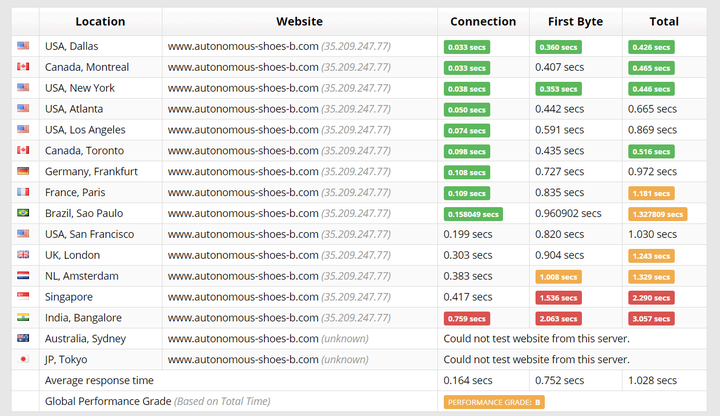The width and height of the screenshot is (720, 416).
Task: Click Dallas connection badge 0.033 secs
Action: pyautogui.click(x=467, y=47)
